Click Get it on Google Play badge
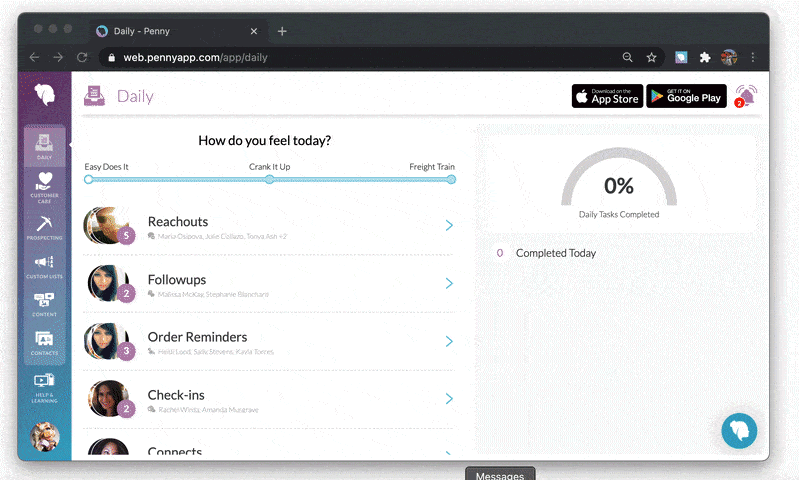Viewport: 799px width, 480px height. 686,96
